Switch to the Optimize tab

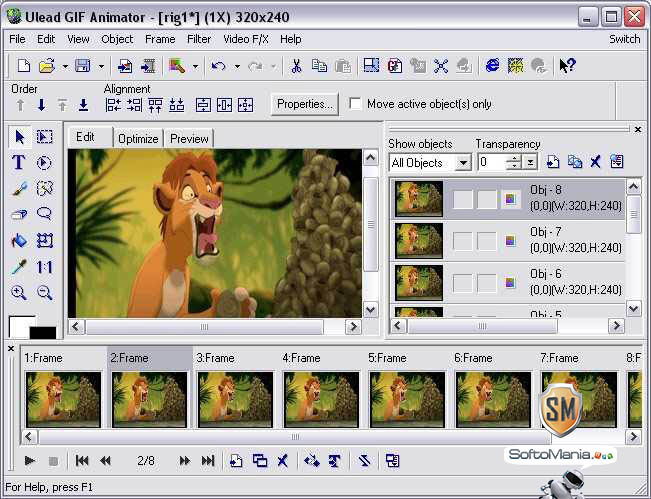[x=138, y=139]
